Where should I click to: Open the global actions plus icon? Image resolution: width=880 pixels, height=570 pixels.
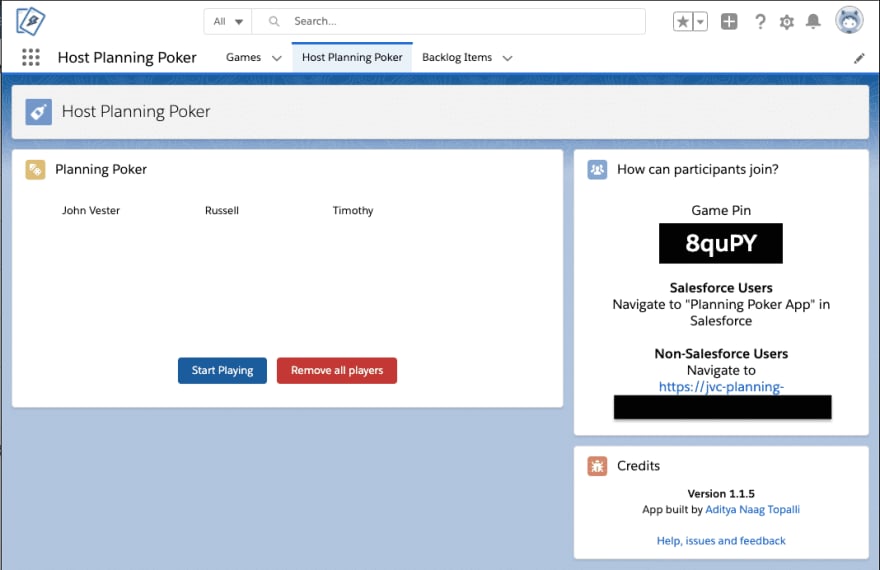[x=729, y=22]
